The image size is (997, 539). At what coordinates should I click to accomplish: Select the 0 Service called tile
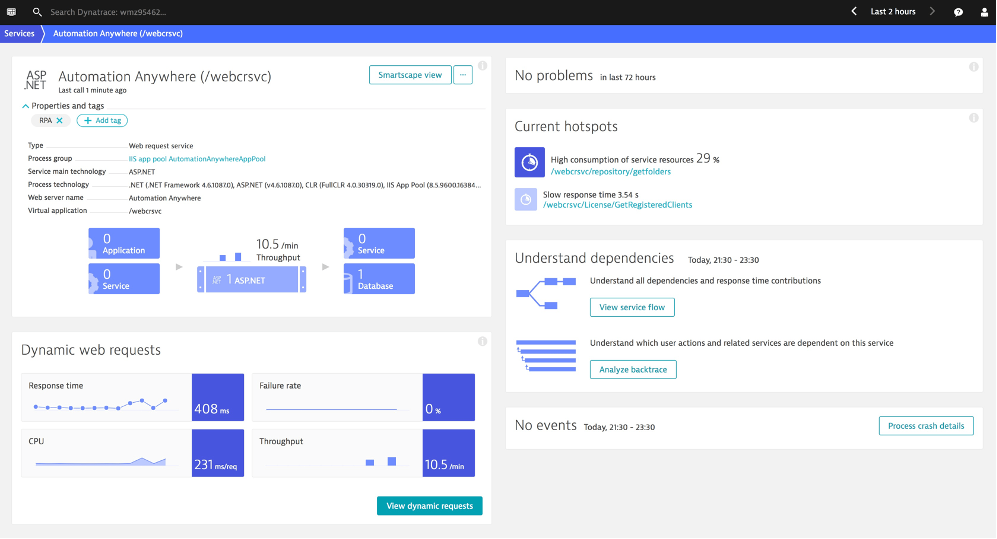[380, 243]
